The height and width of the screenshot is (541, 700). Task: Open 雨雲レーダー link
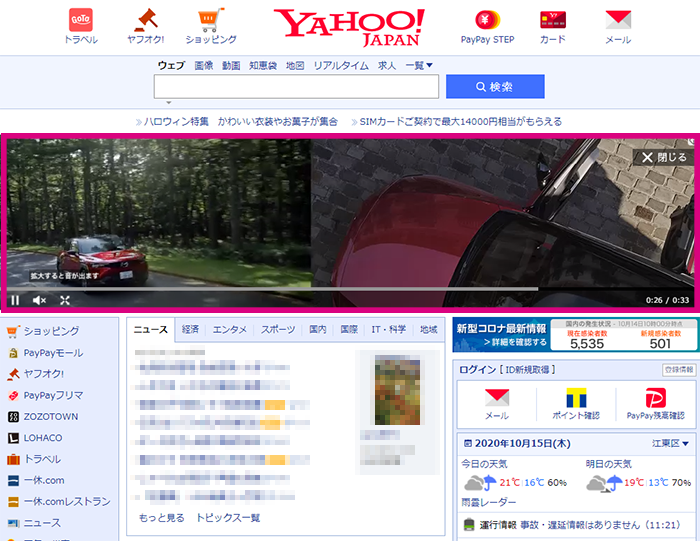488,503
